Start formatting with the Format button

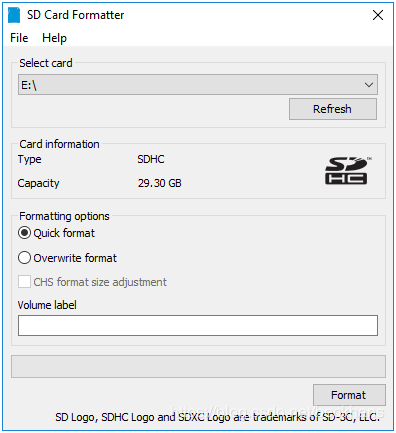[x=349, y=395]
